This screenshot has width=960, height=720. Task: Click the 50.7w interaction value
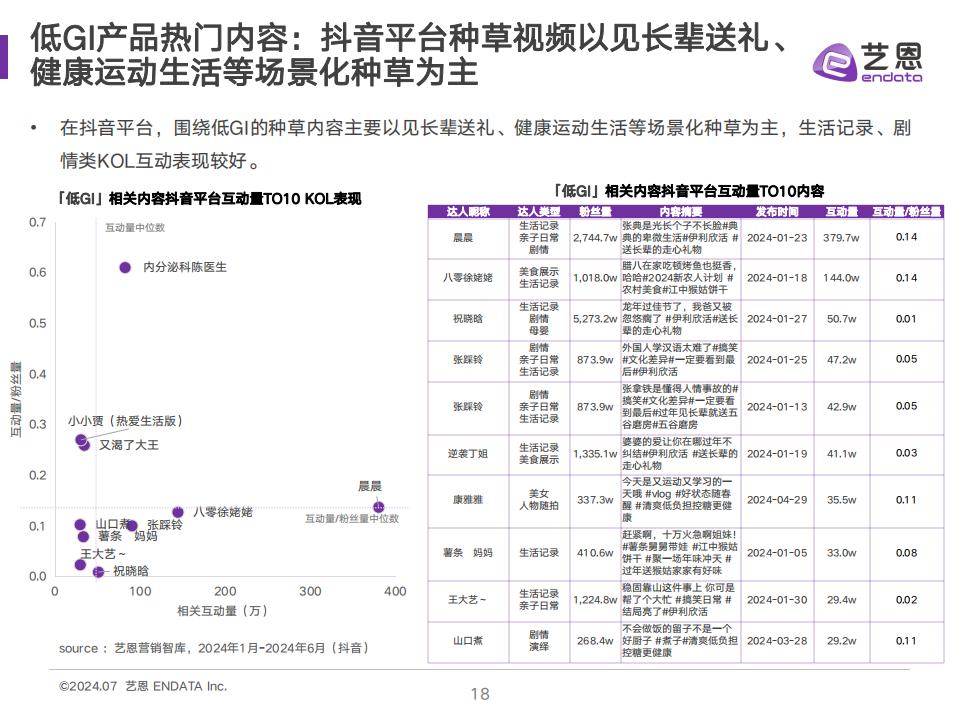(x=841, y=318)
